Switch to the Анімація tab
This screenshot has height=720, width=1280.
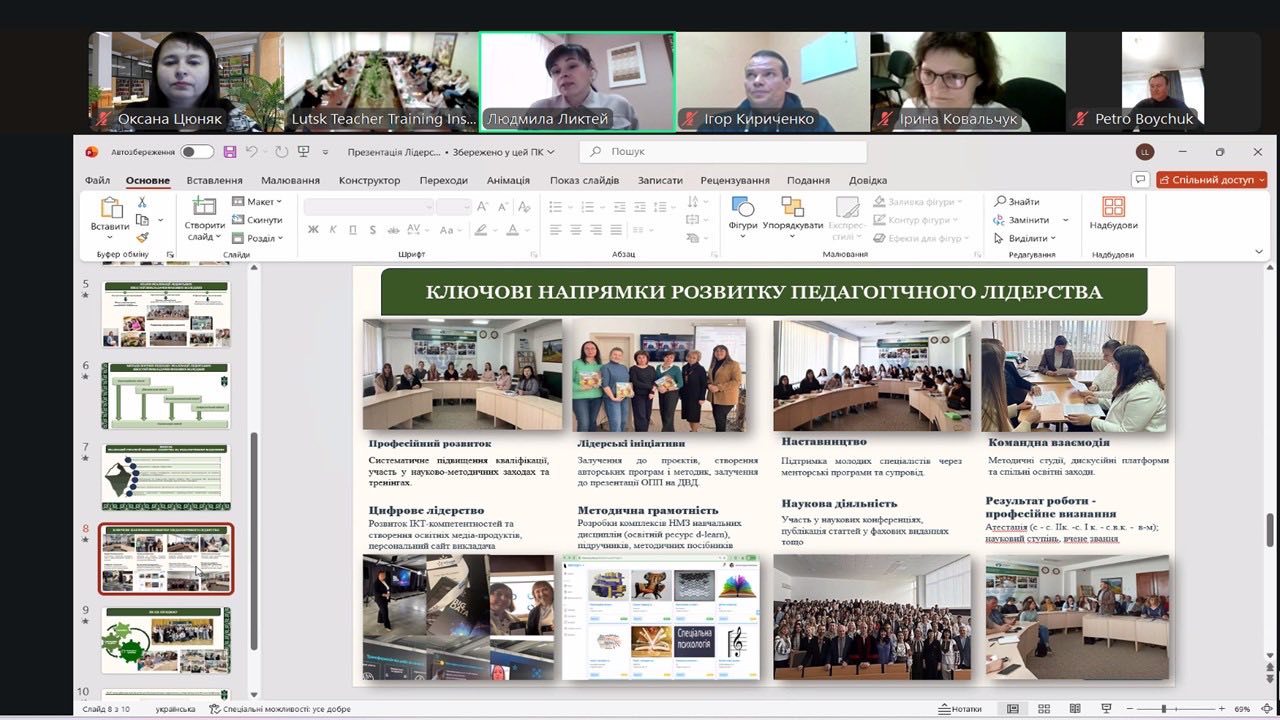[x=508, y=180]
